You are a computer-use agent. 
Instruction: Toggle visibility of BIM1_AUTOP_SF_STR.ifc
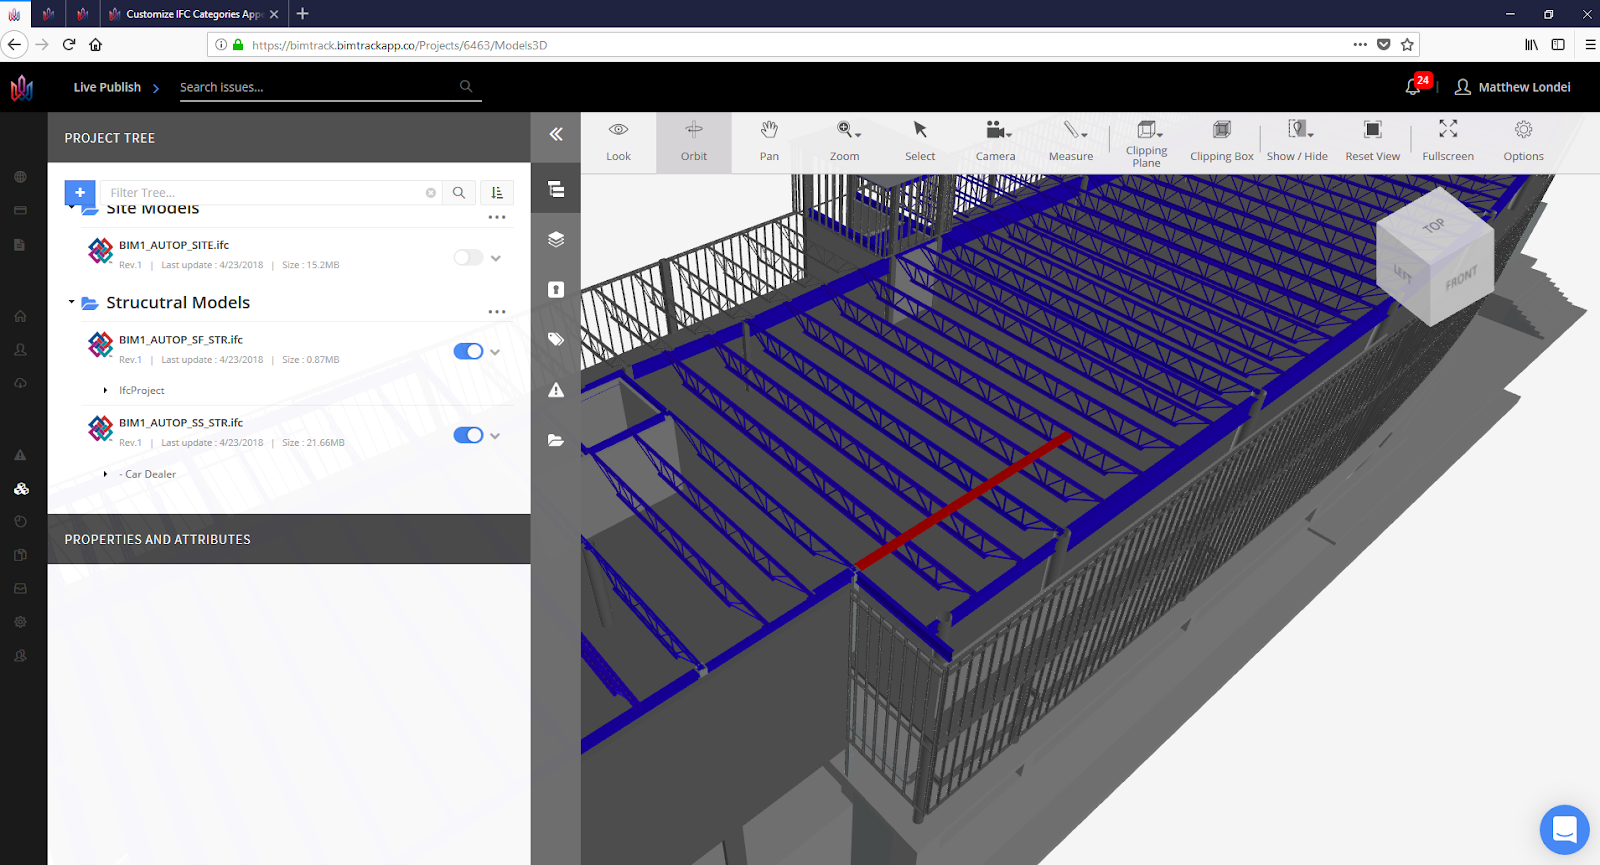[x=468, y=351]
